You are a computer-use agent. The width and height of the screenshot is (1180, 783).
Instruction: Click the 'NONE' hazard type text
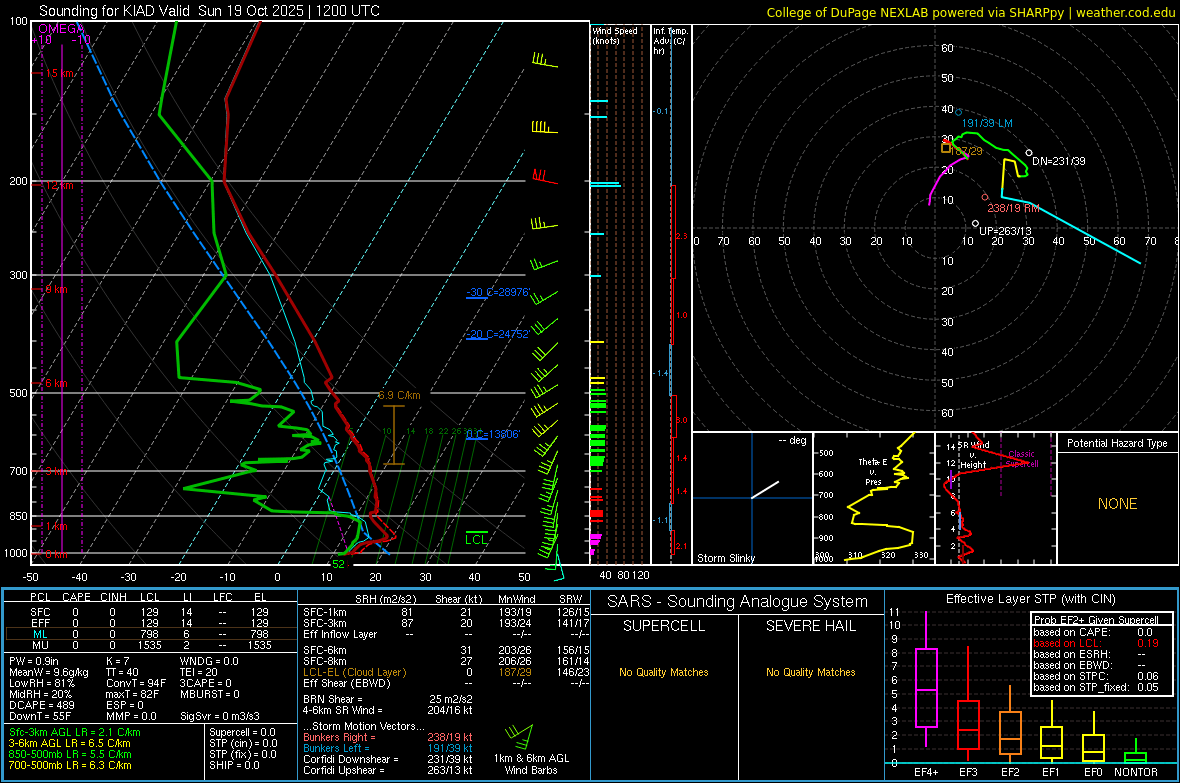(1118, 504)
